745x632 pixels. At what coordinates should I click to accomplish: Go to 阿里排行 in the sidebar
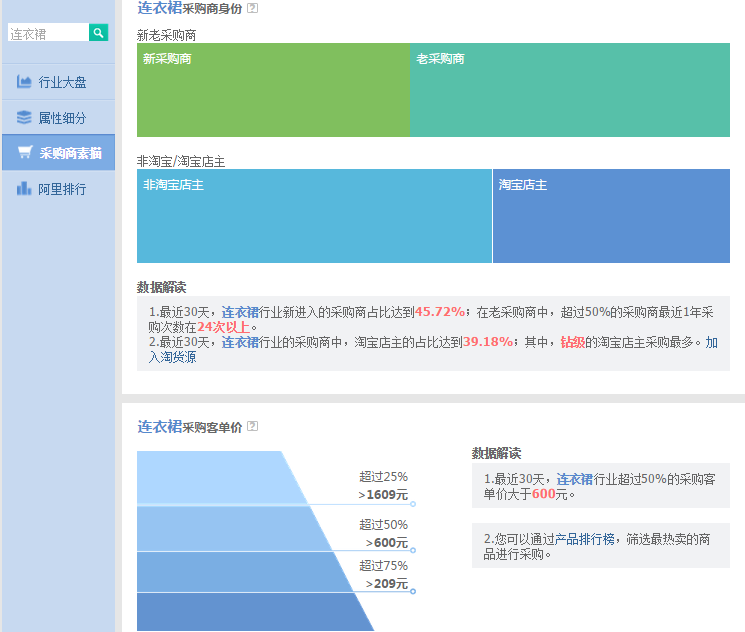[x=60, y=189]
